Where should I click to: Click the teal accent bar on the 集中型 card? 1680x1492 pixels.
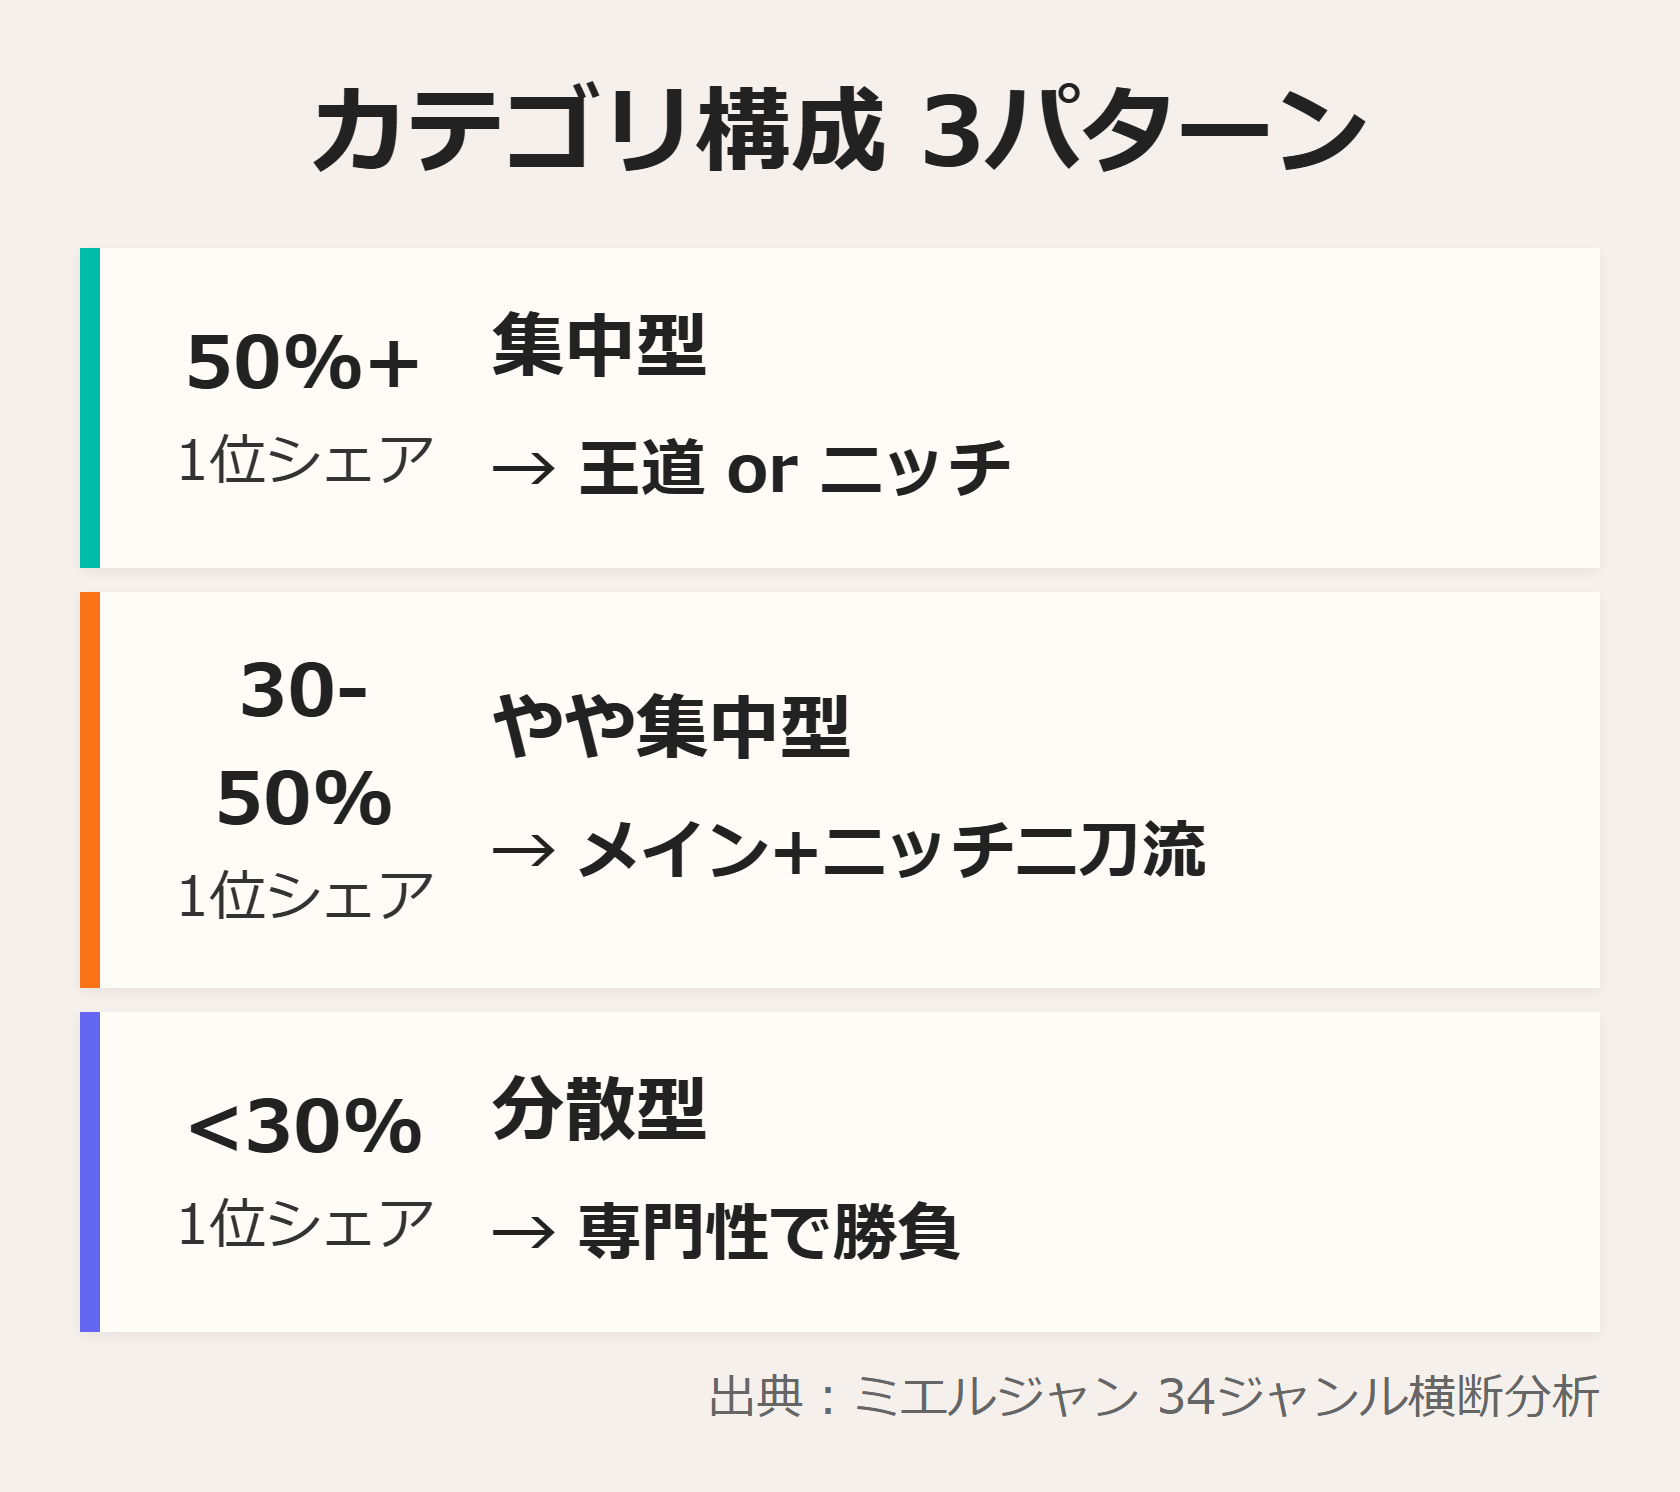point(90,408)
